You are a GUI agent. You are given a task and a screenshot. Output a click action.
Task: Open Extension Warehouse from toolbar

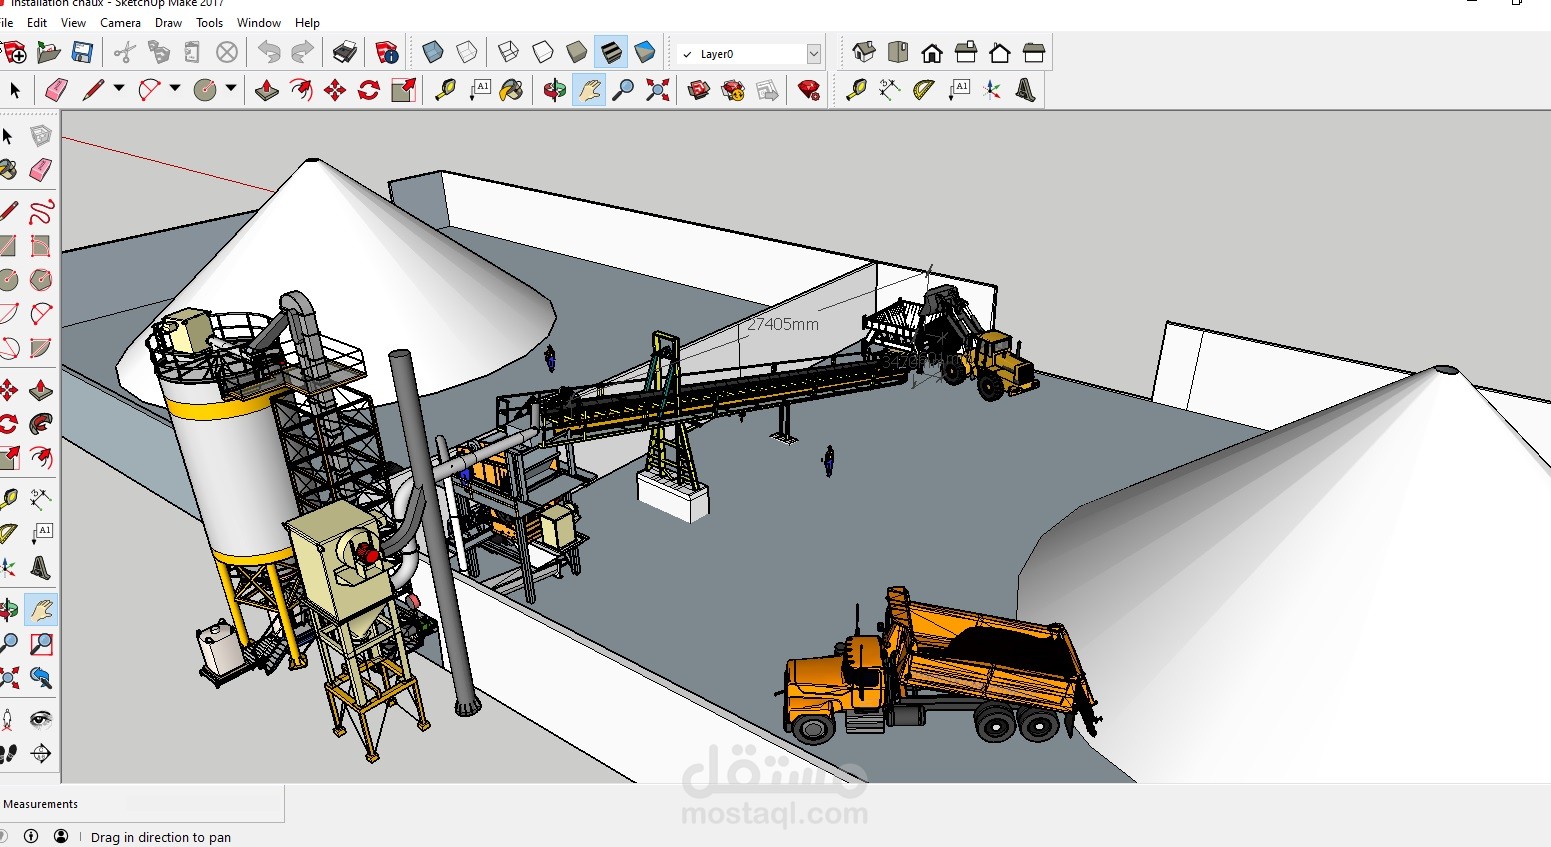point(733,90)
